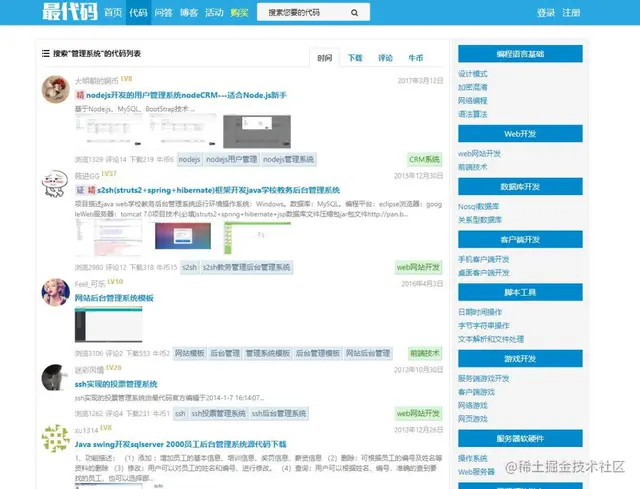Select the 牛币 sort tab

[416, 58]
